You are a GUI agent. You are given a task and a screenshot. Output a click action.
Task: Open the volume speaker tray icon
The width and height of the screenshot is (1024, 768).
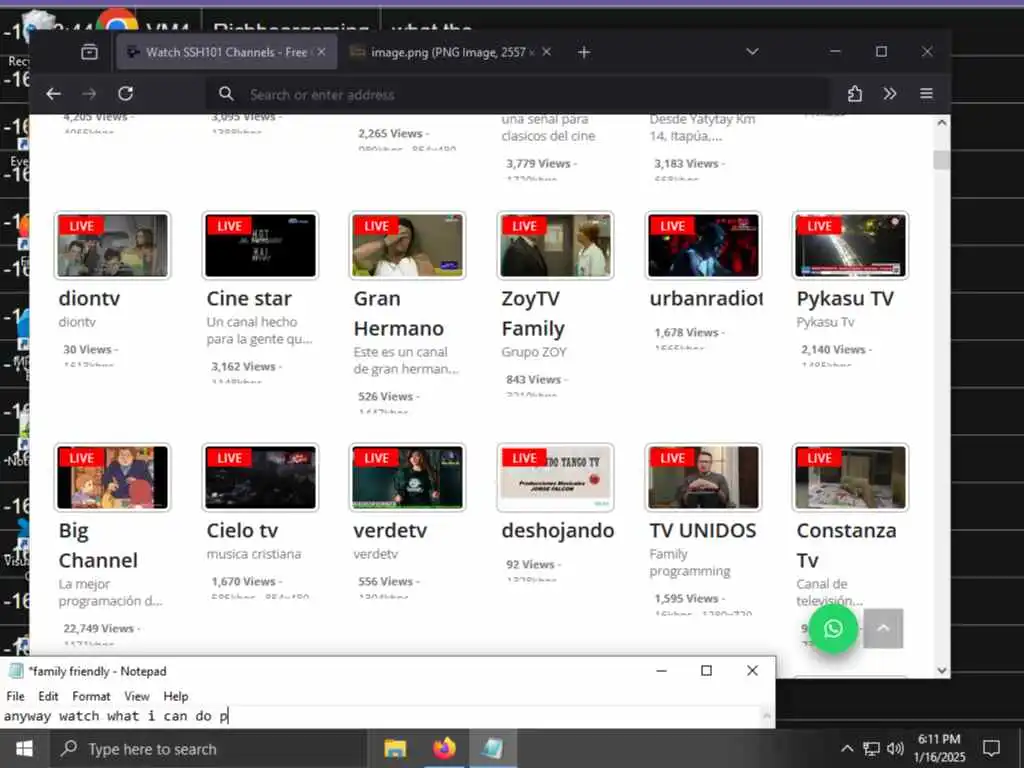(x=895, y=748)
